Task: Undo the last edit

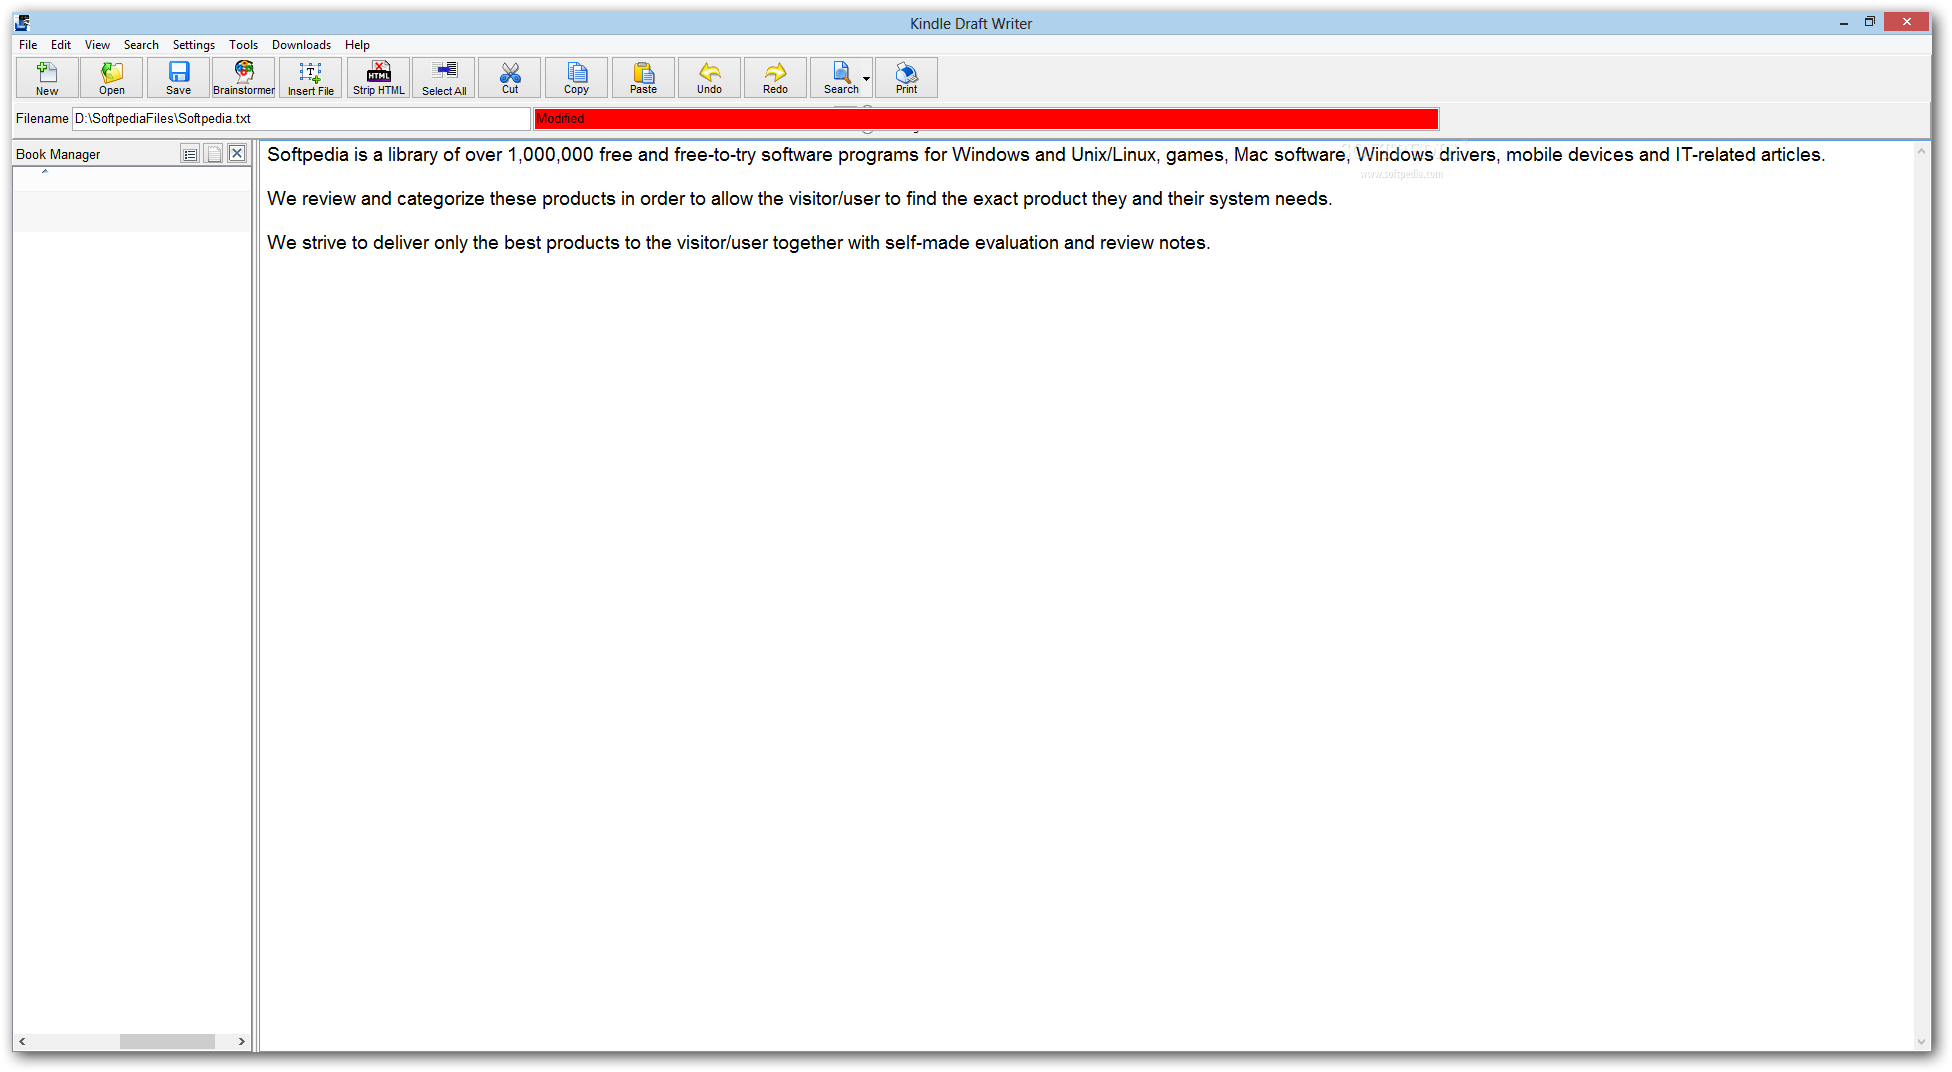Action: point(709,78)
